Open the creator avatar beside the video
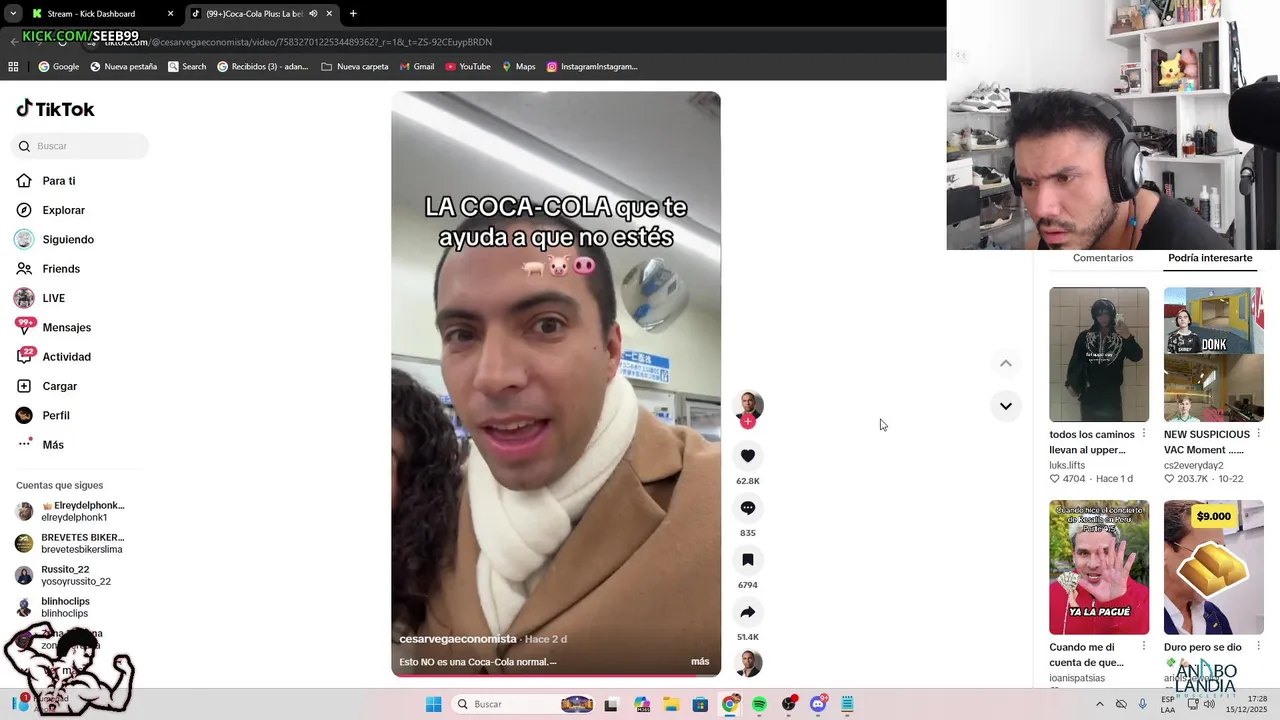This screenshot has width=1280, height=720. [748, 404]
